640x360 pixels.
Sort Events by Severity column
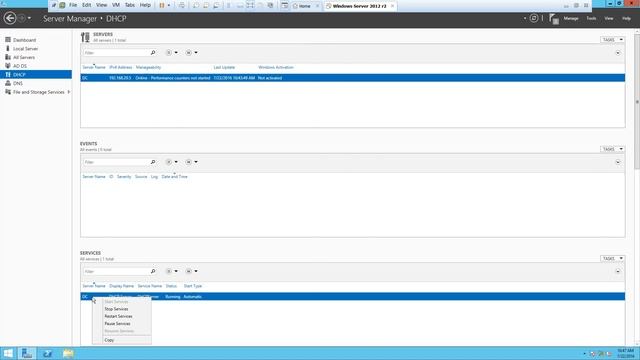coord(124,177)
